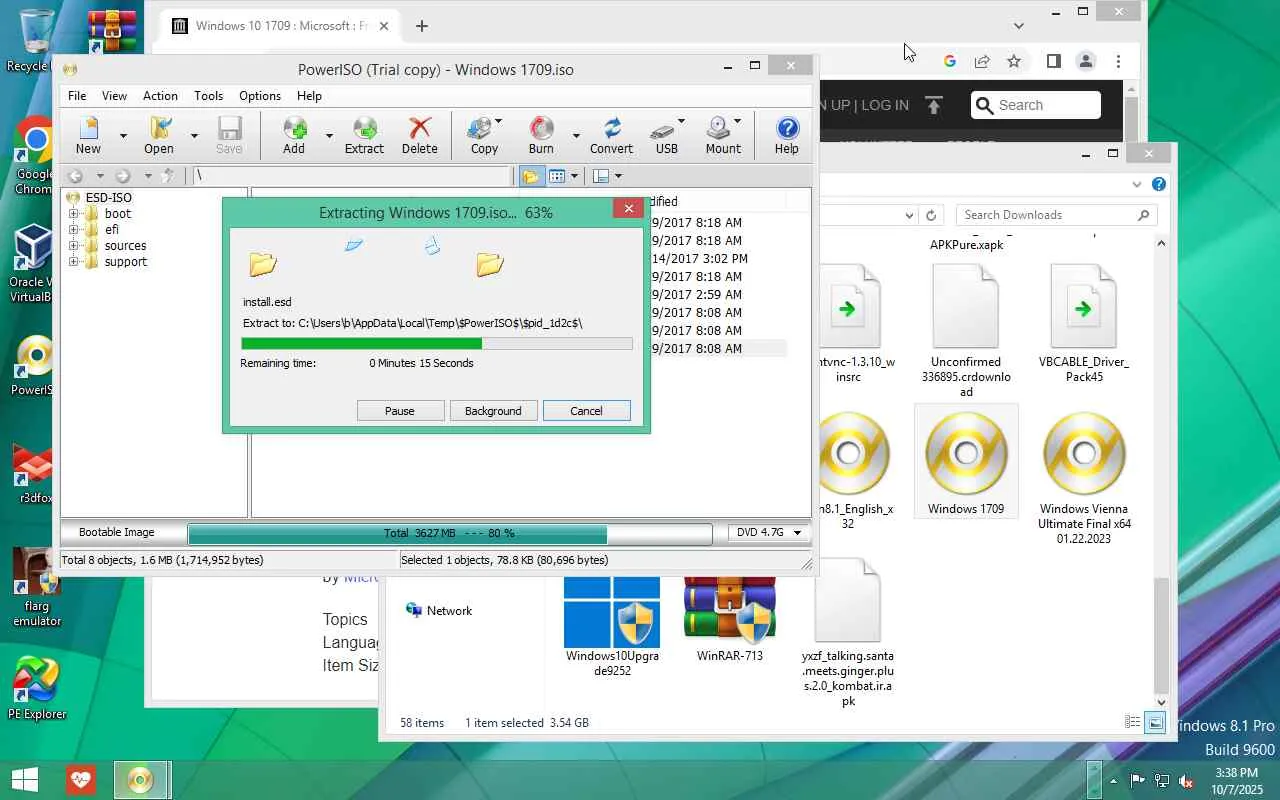Click the Explorer help question mark icon

[1159, 185]
